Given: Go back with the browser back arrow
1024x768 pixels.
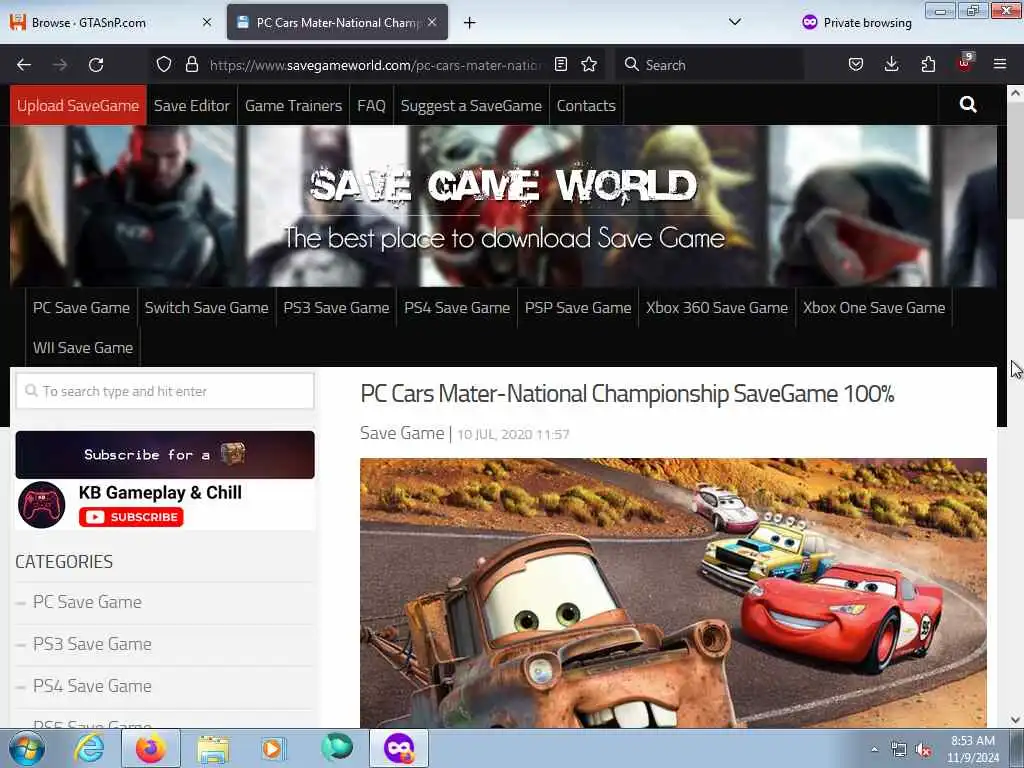Looking at the screenshot, I should tap(24, 65).
